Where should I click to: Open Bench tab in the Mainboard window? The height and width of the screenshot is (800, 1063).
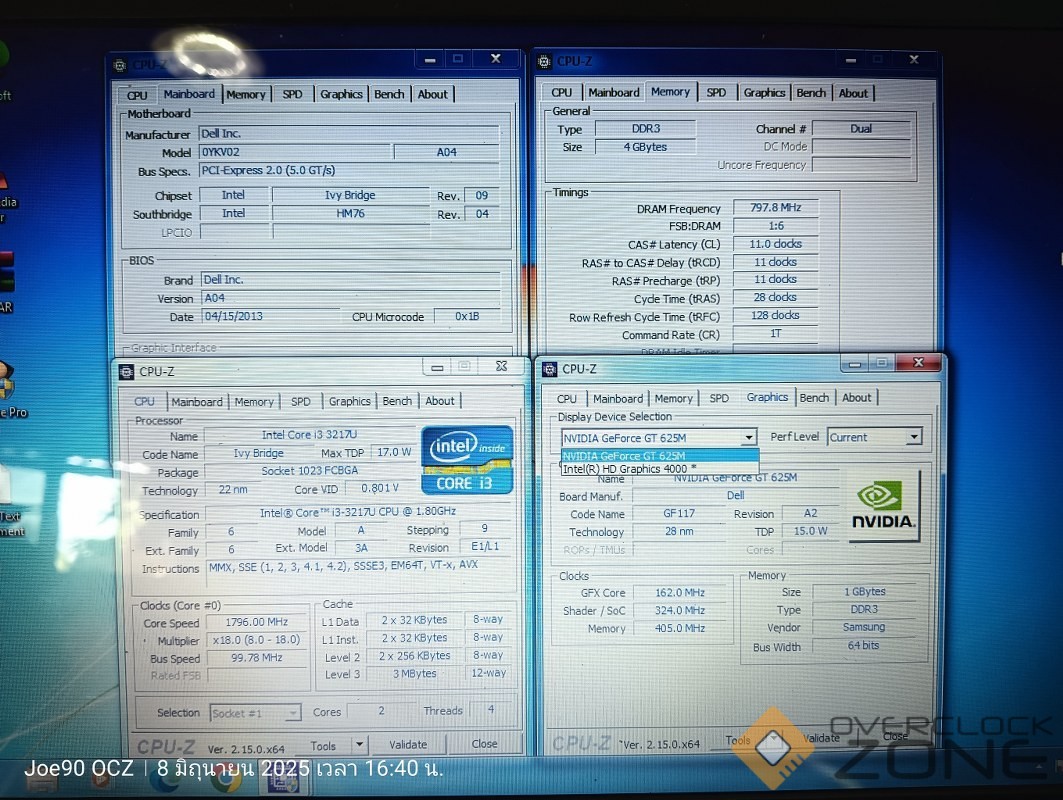coord(389,94)
